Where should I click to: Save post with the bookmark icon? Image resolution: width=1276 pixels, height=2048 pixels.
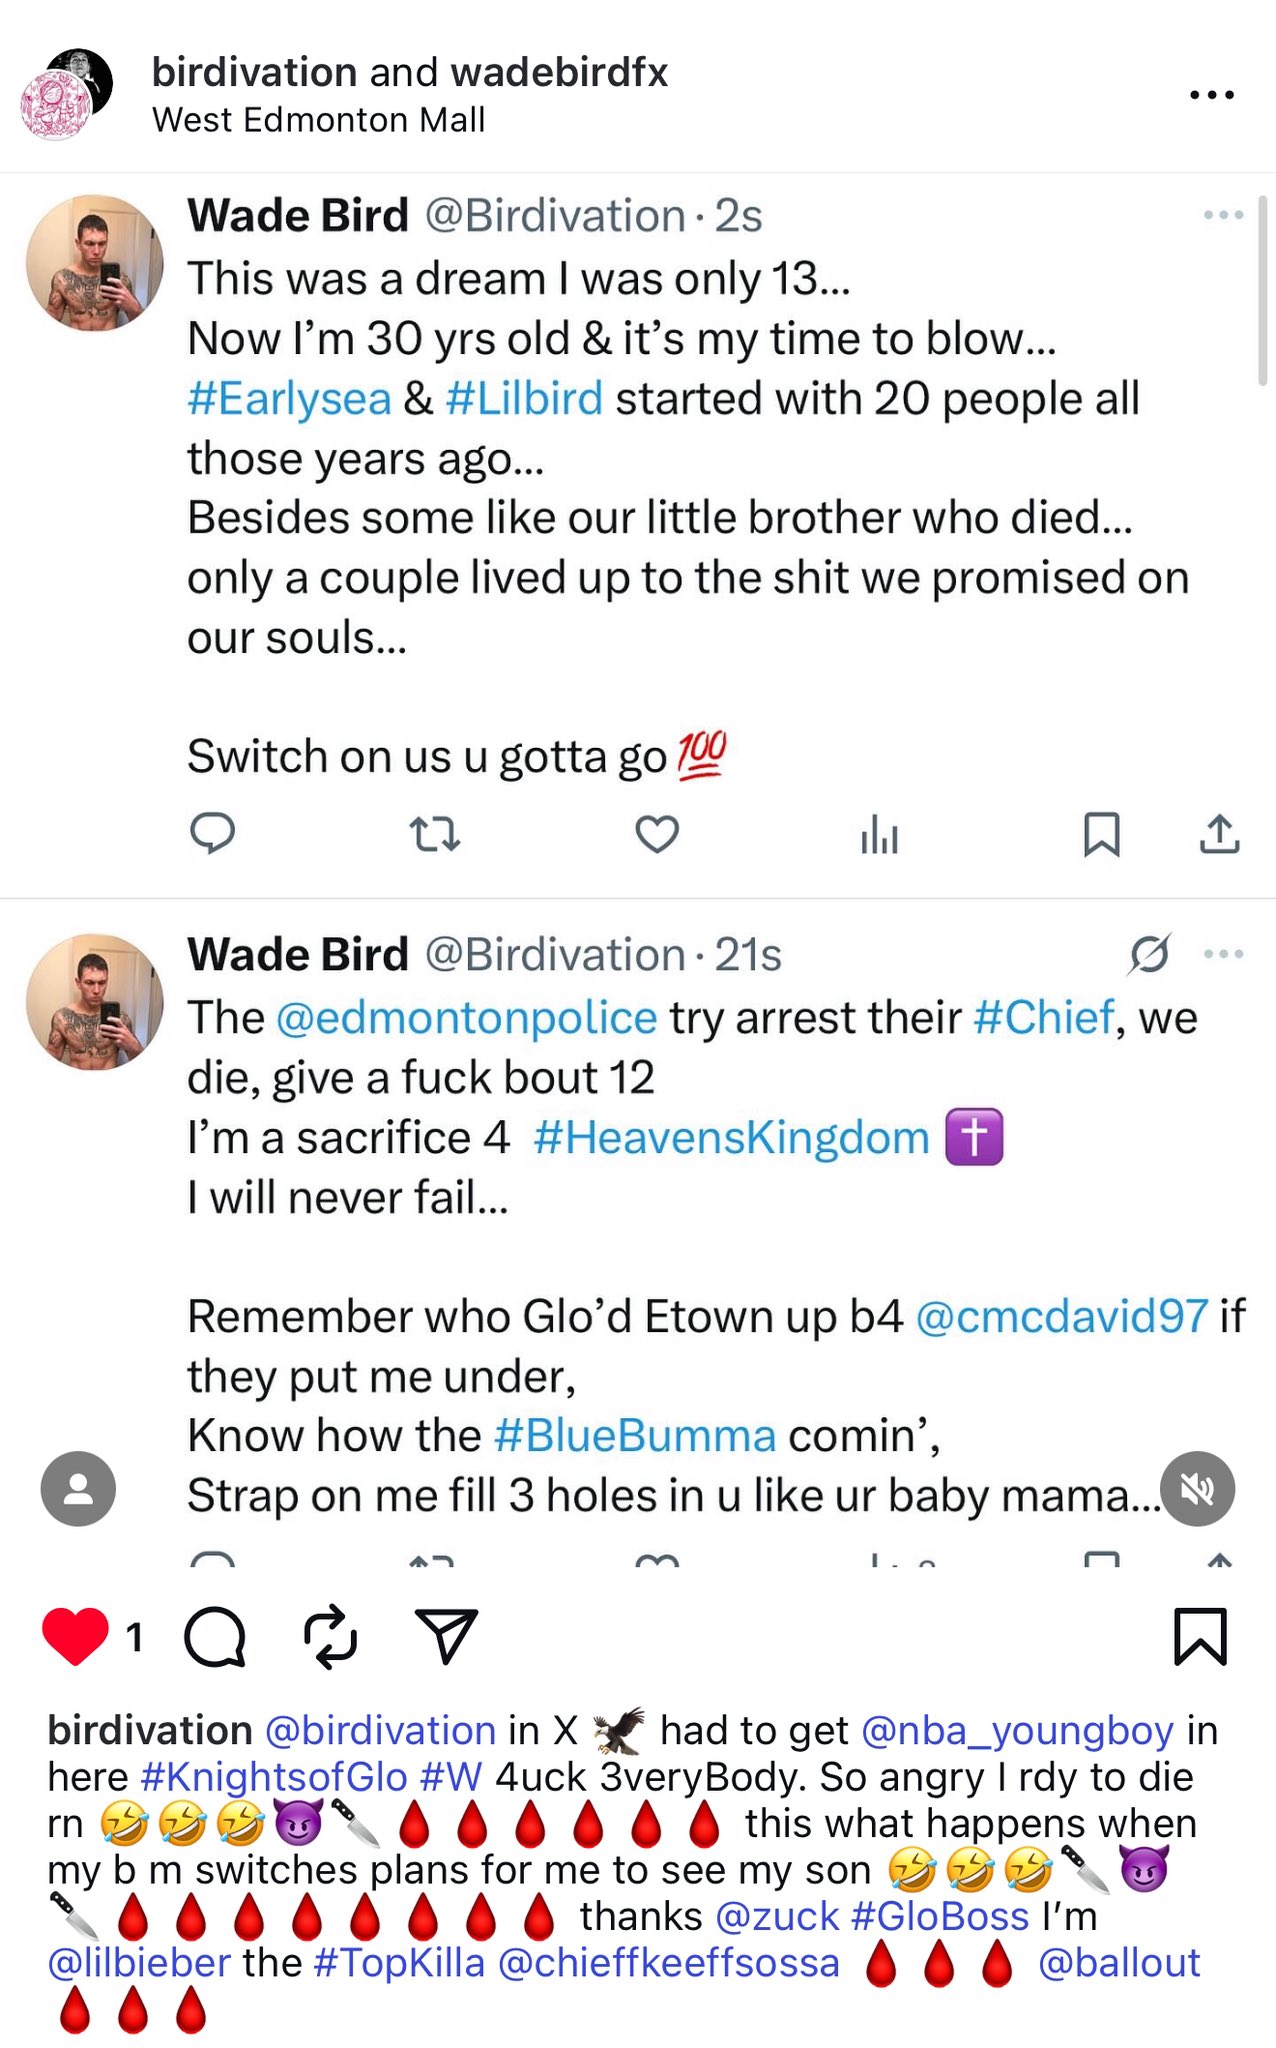[1199, 1637]
